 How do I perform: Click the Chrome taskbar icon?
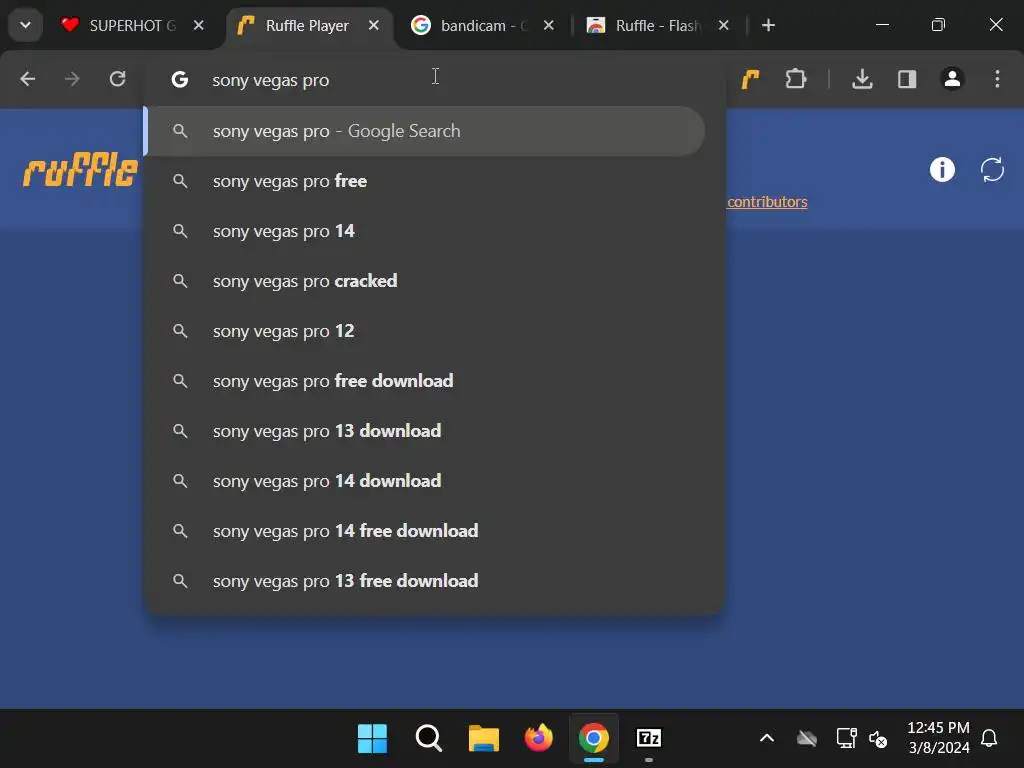click(x=594, y=738)
